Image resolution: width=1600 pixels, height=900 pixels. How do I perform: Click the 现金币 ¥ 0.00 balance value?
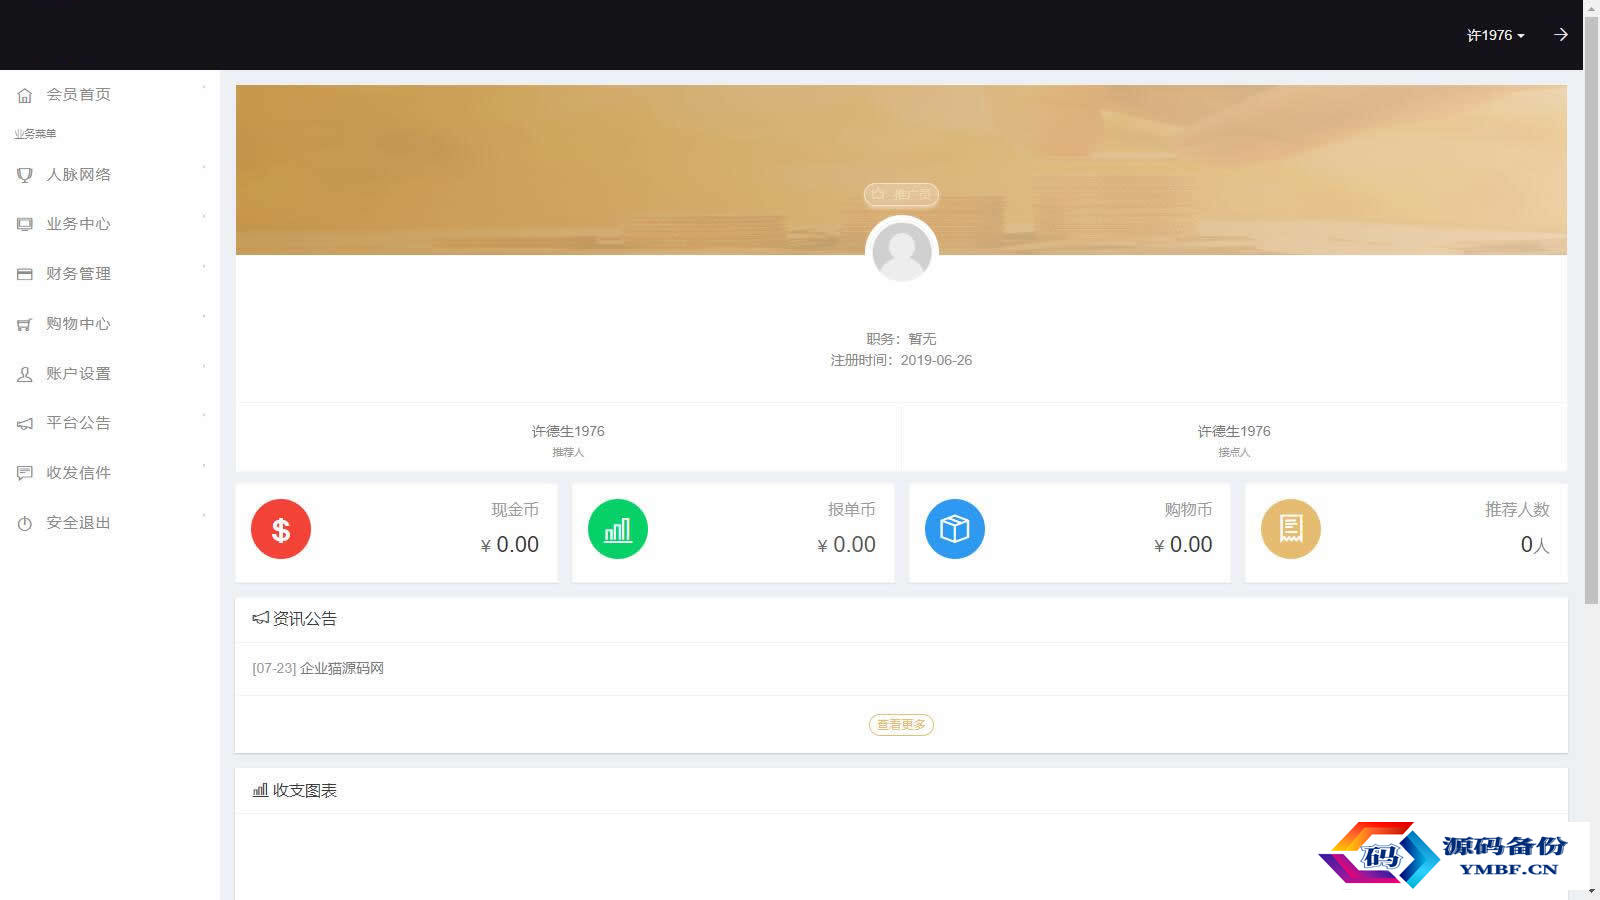tap(510, 545)
